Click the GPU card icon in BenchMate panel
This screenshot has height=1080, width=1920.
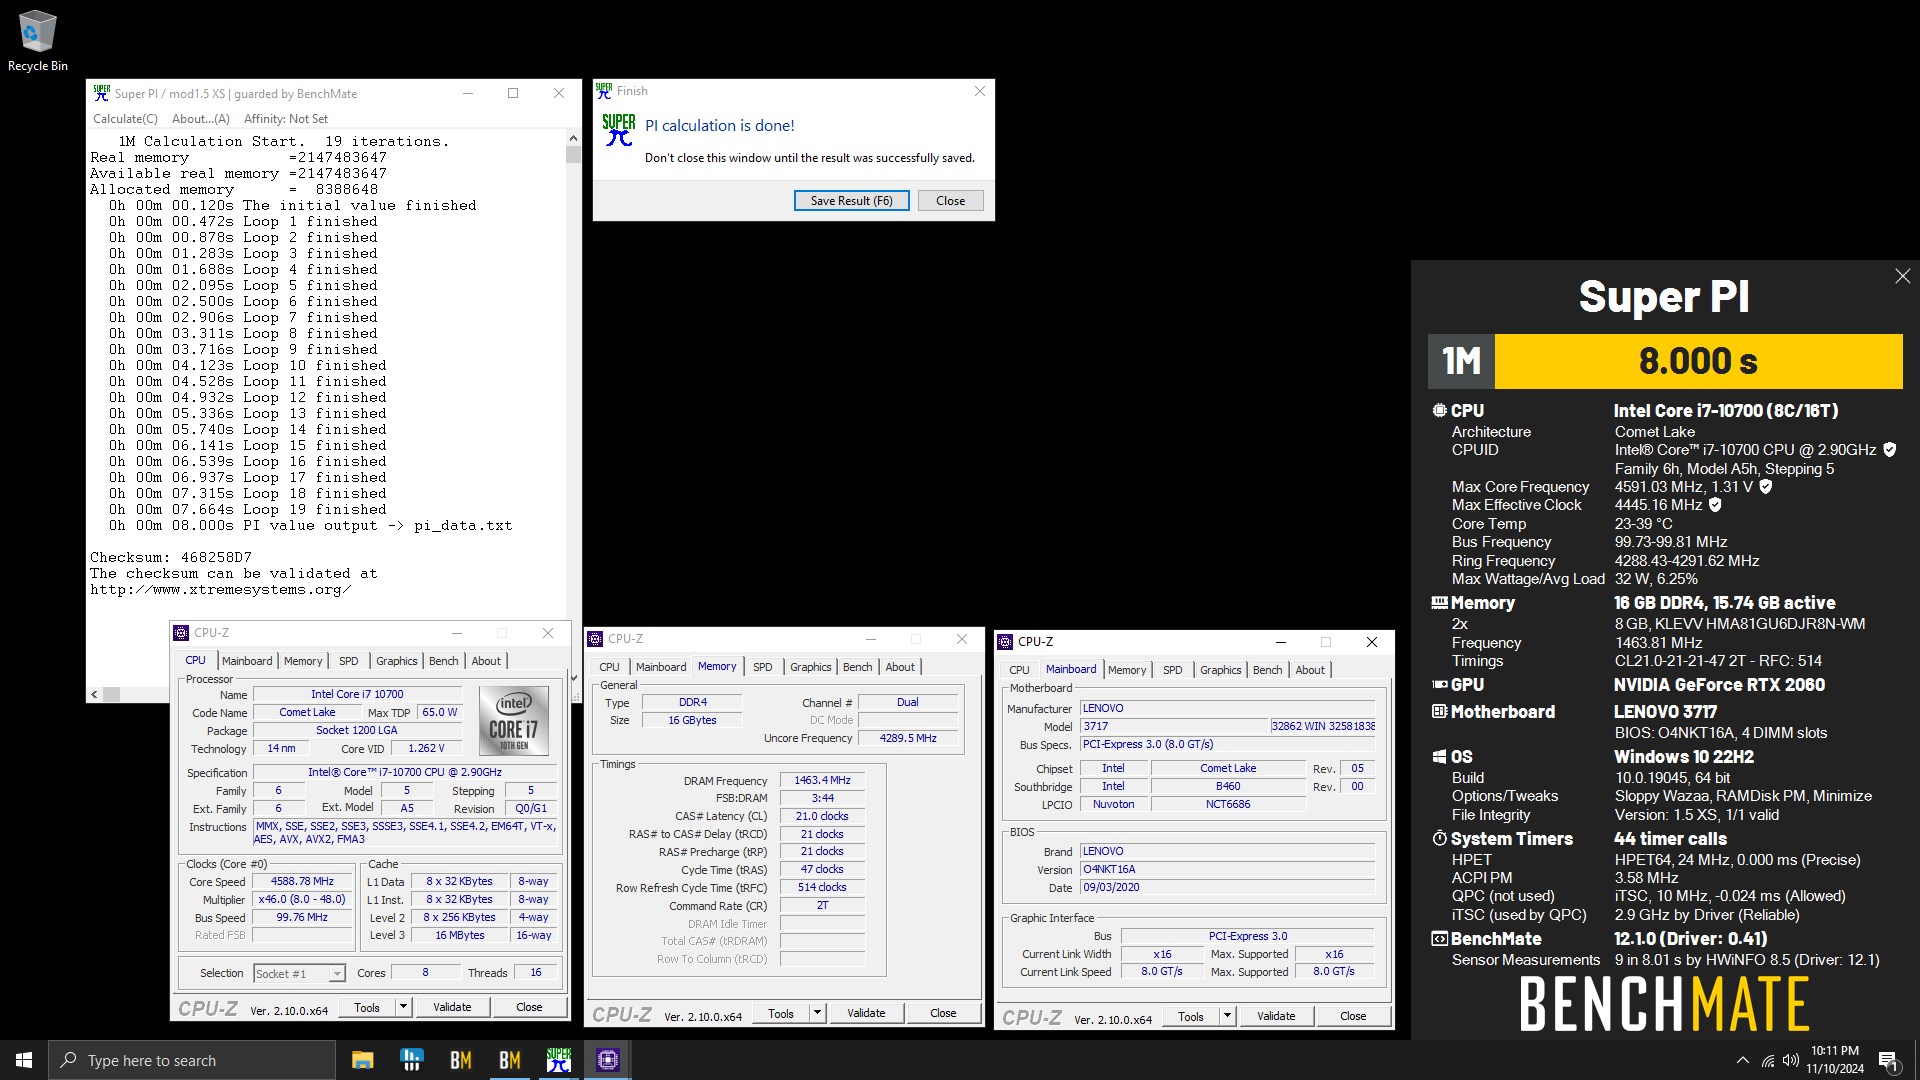1439,685
